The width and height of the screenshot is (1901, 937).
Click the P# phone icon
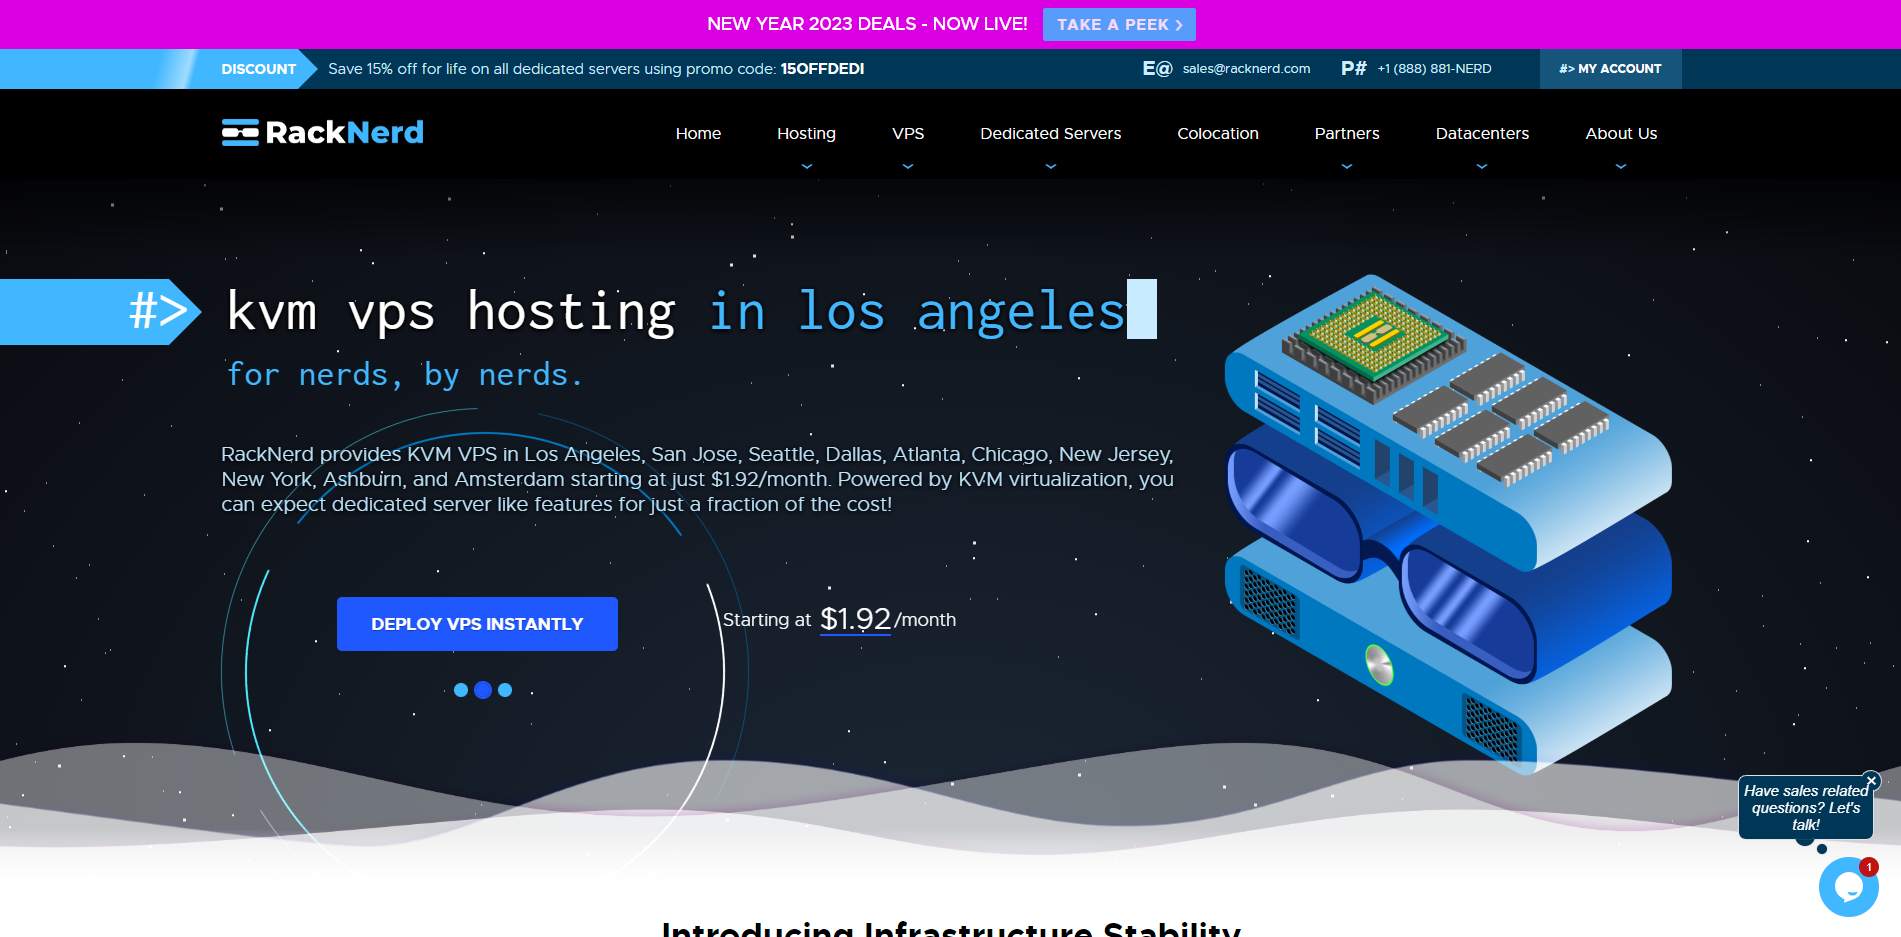point(1354,68)
